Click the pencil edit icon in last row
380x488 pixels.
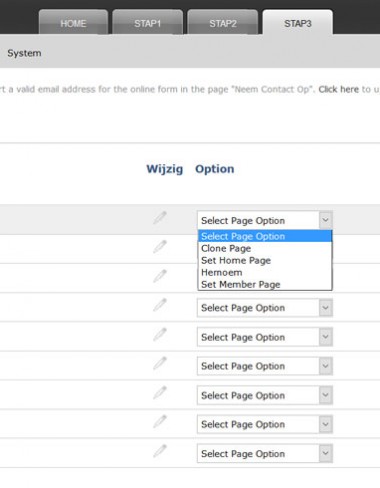[x=160, y=451]
